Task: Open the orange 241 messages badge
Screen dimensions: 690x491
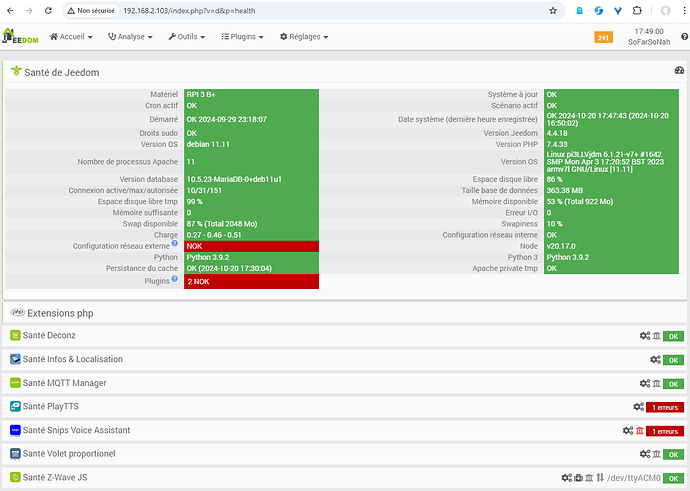Action: 603,37
